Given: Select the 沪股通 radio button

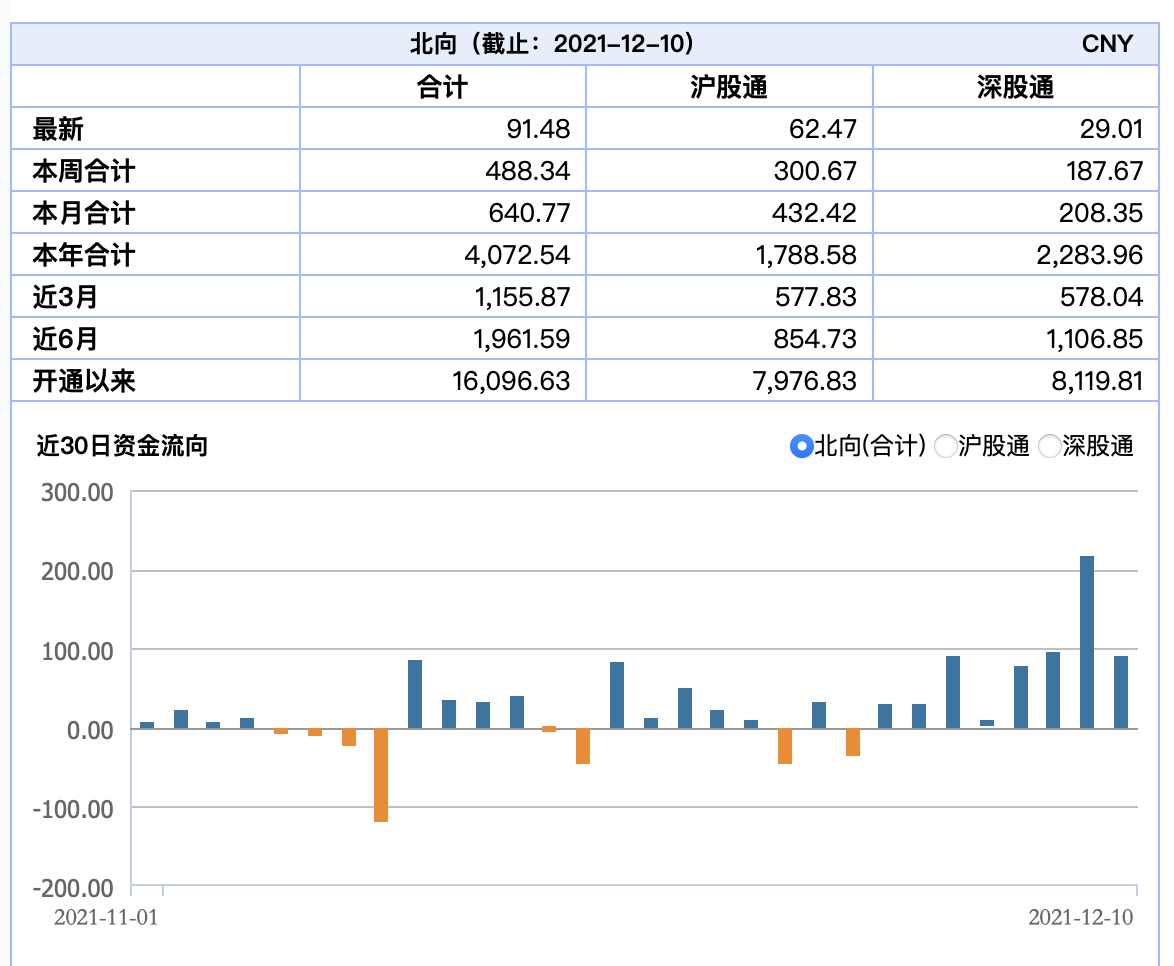Looking at the screenshot, I should pos(944,446).
